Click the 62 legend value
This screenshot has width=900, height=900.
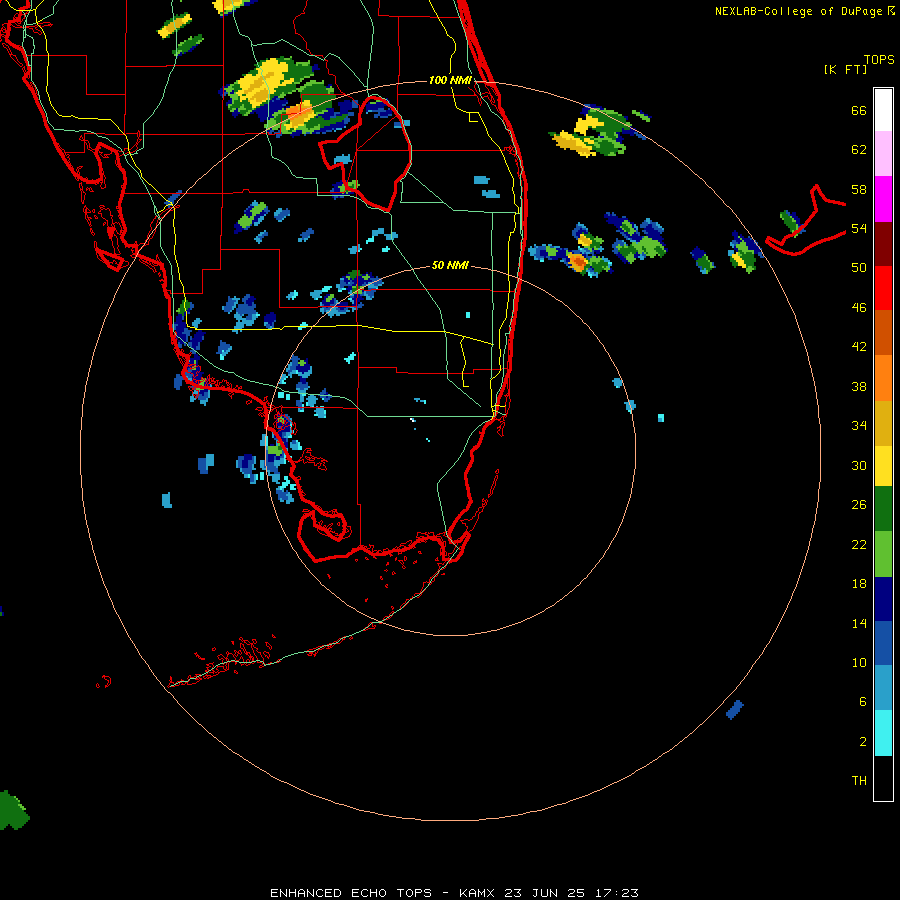click(859, 150)
